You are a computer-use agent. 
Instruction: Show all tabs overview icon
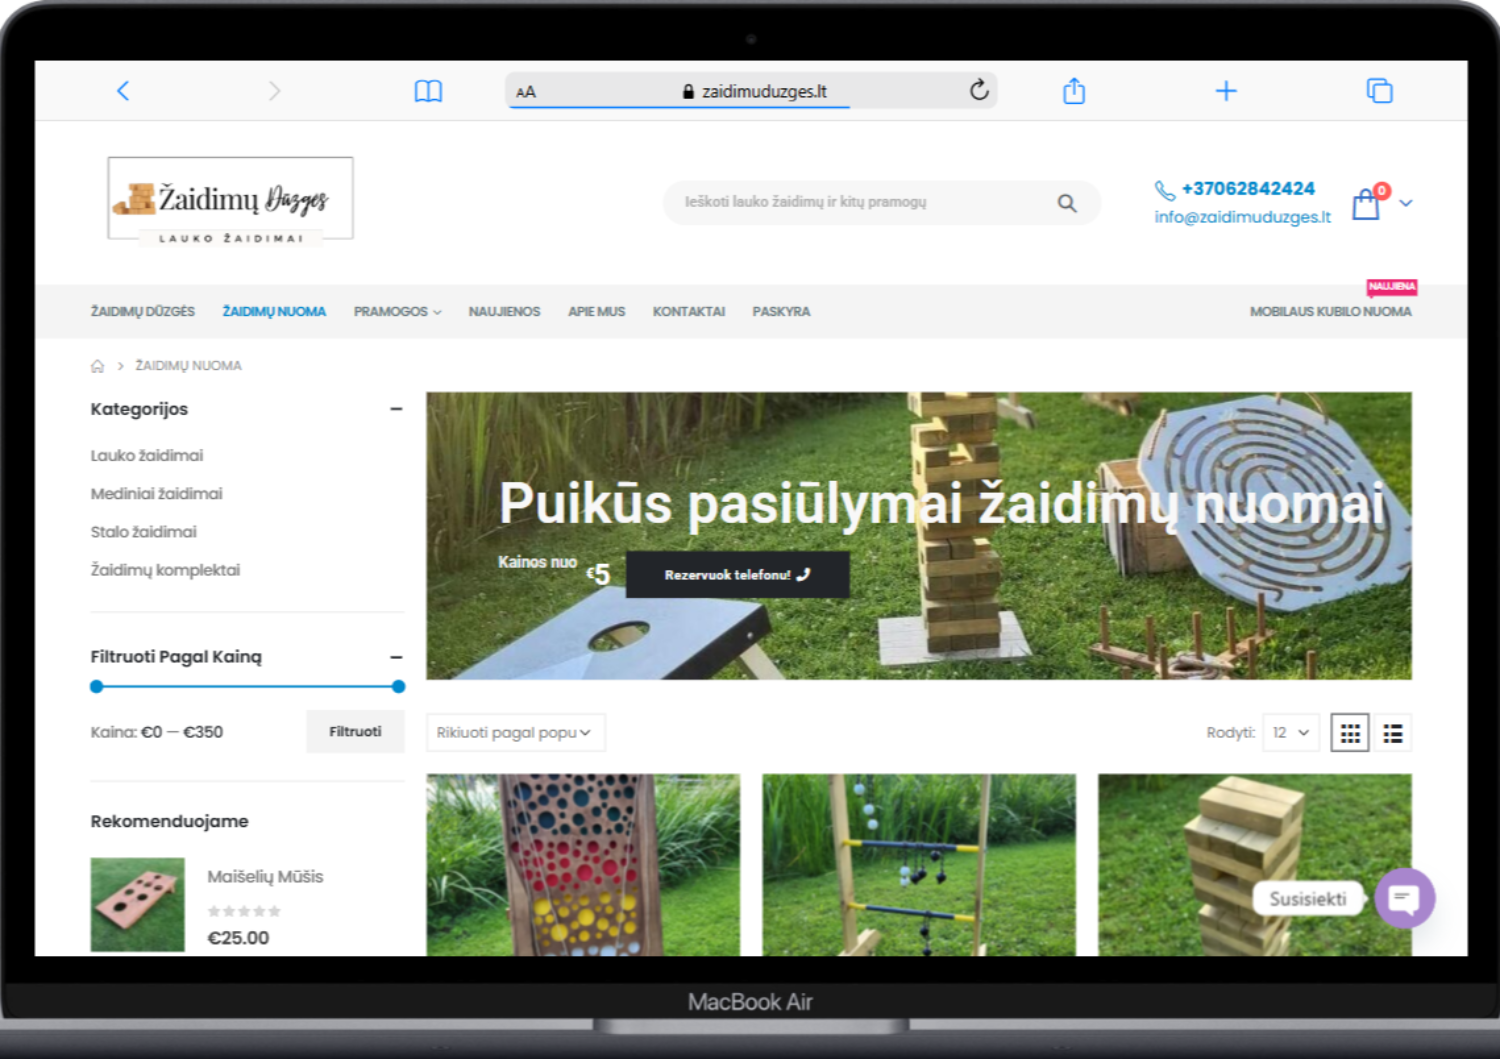[x=1379, y=91]
